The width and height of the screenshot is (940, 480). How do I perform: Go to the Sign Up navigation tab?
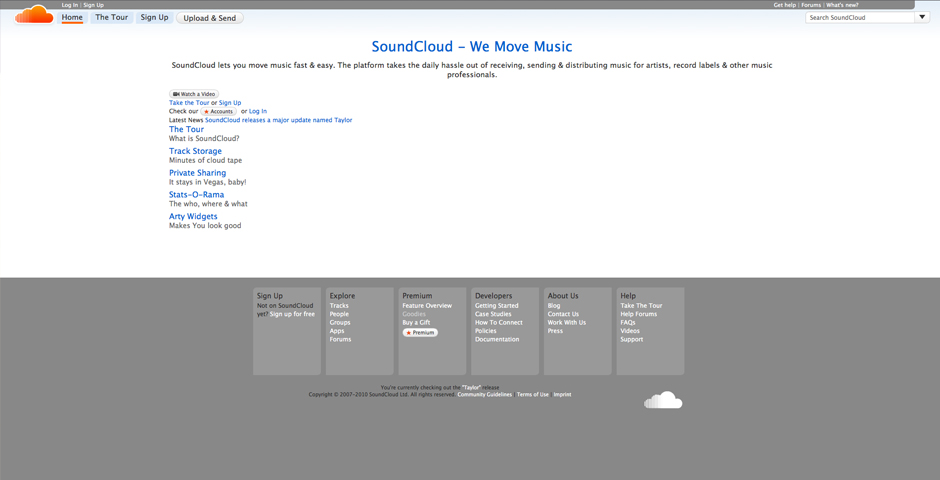pyautogui.click(x=155, y=17)
